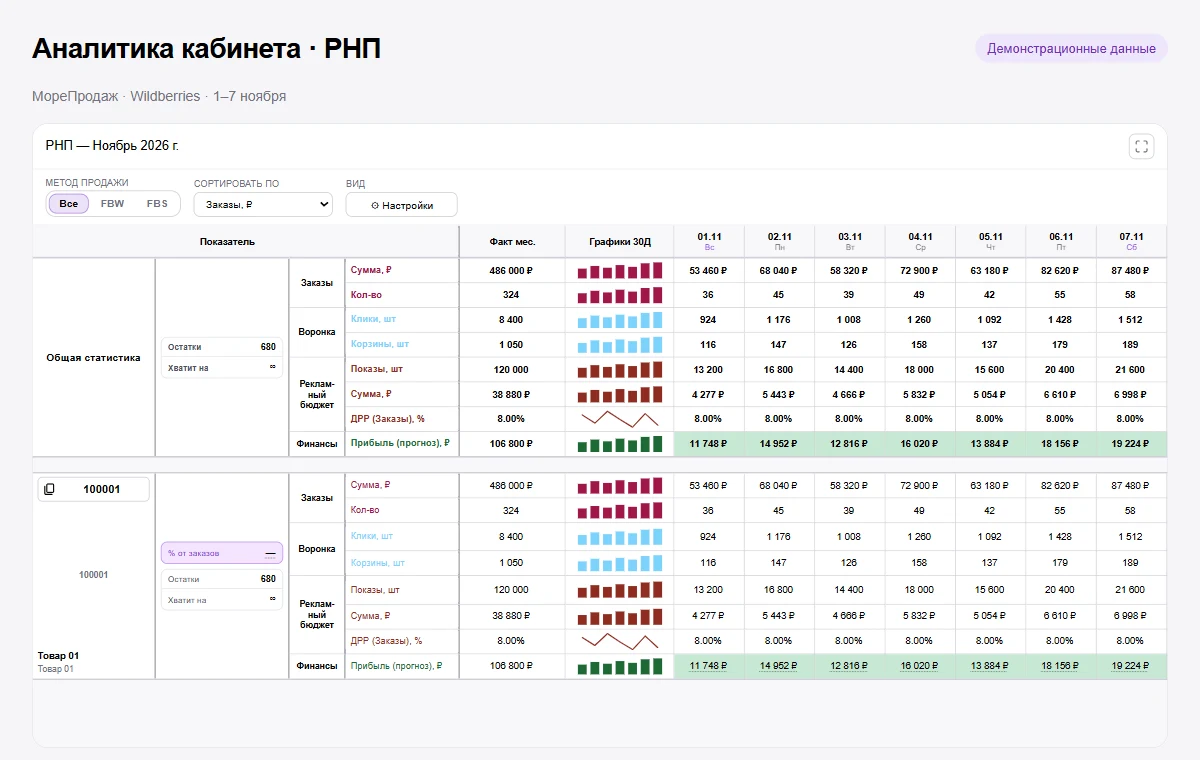
Task: Select the 02.11 Пн date column header
Action: pos(780,241)
